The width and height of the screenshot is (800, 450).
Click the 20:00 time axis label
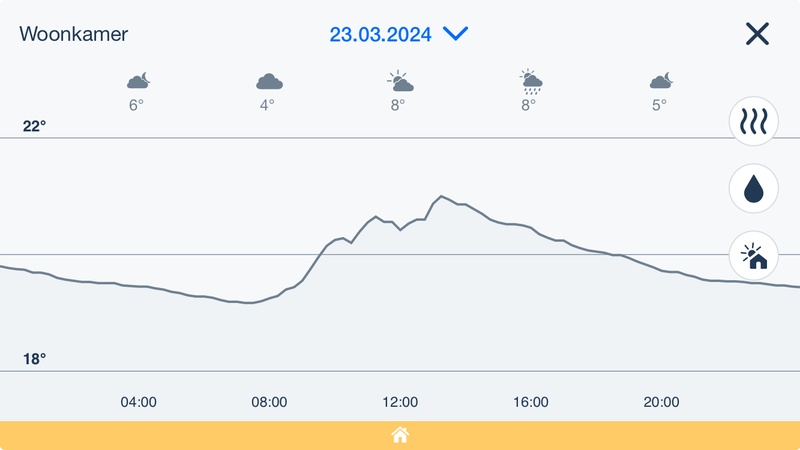(661, 402)
